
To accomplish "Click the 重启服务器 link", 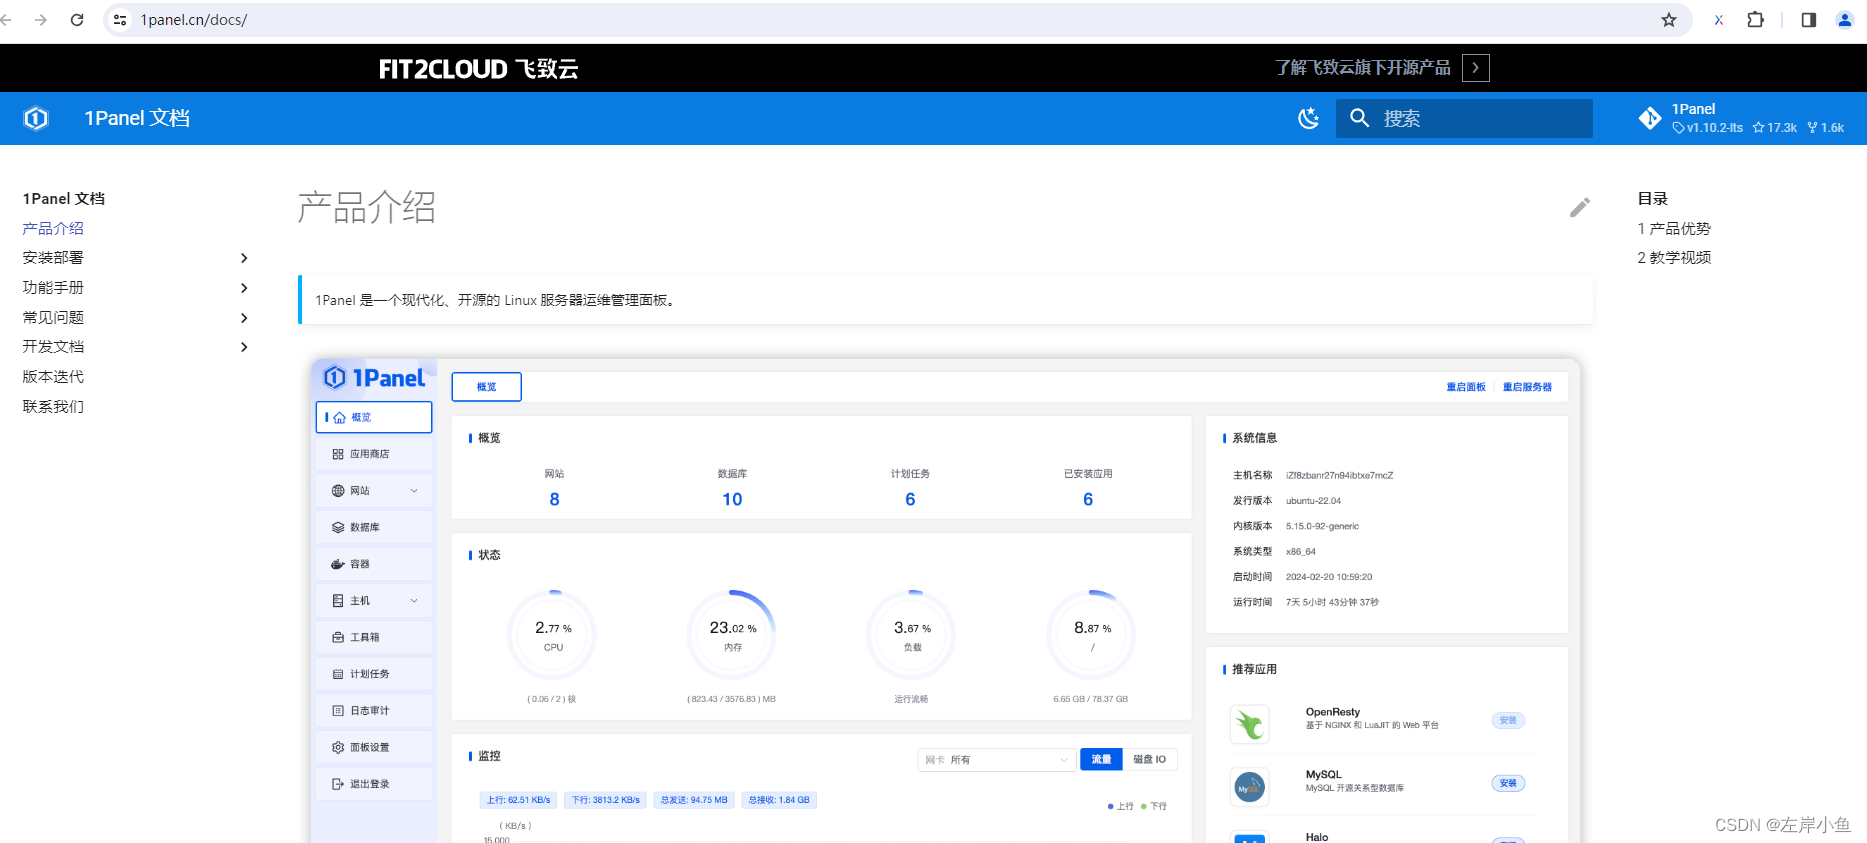I will click(1527, 387).
